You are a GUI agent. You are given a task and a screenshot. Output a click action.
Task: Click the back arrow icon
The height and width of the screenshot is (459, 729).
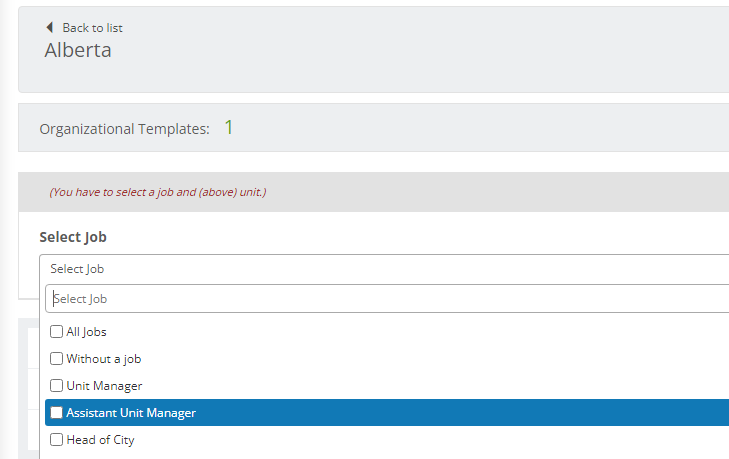tap(50, 28)
